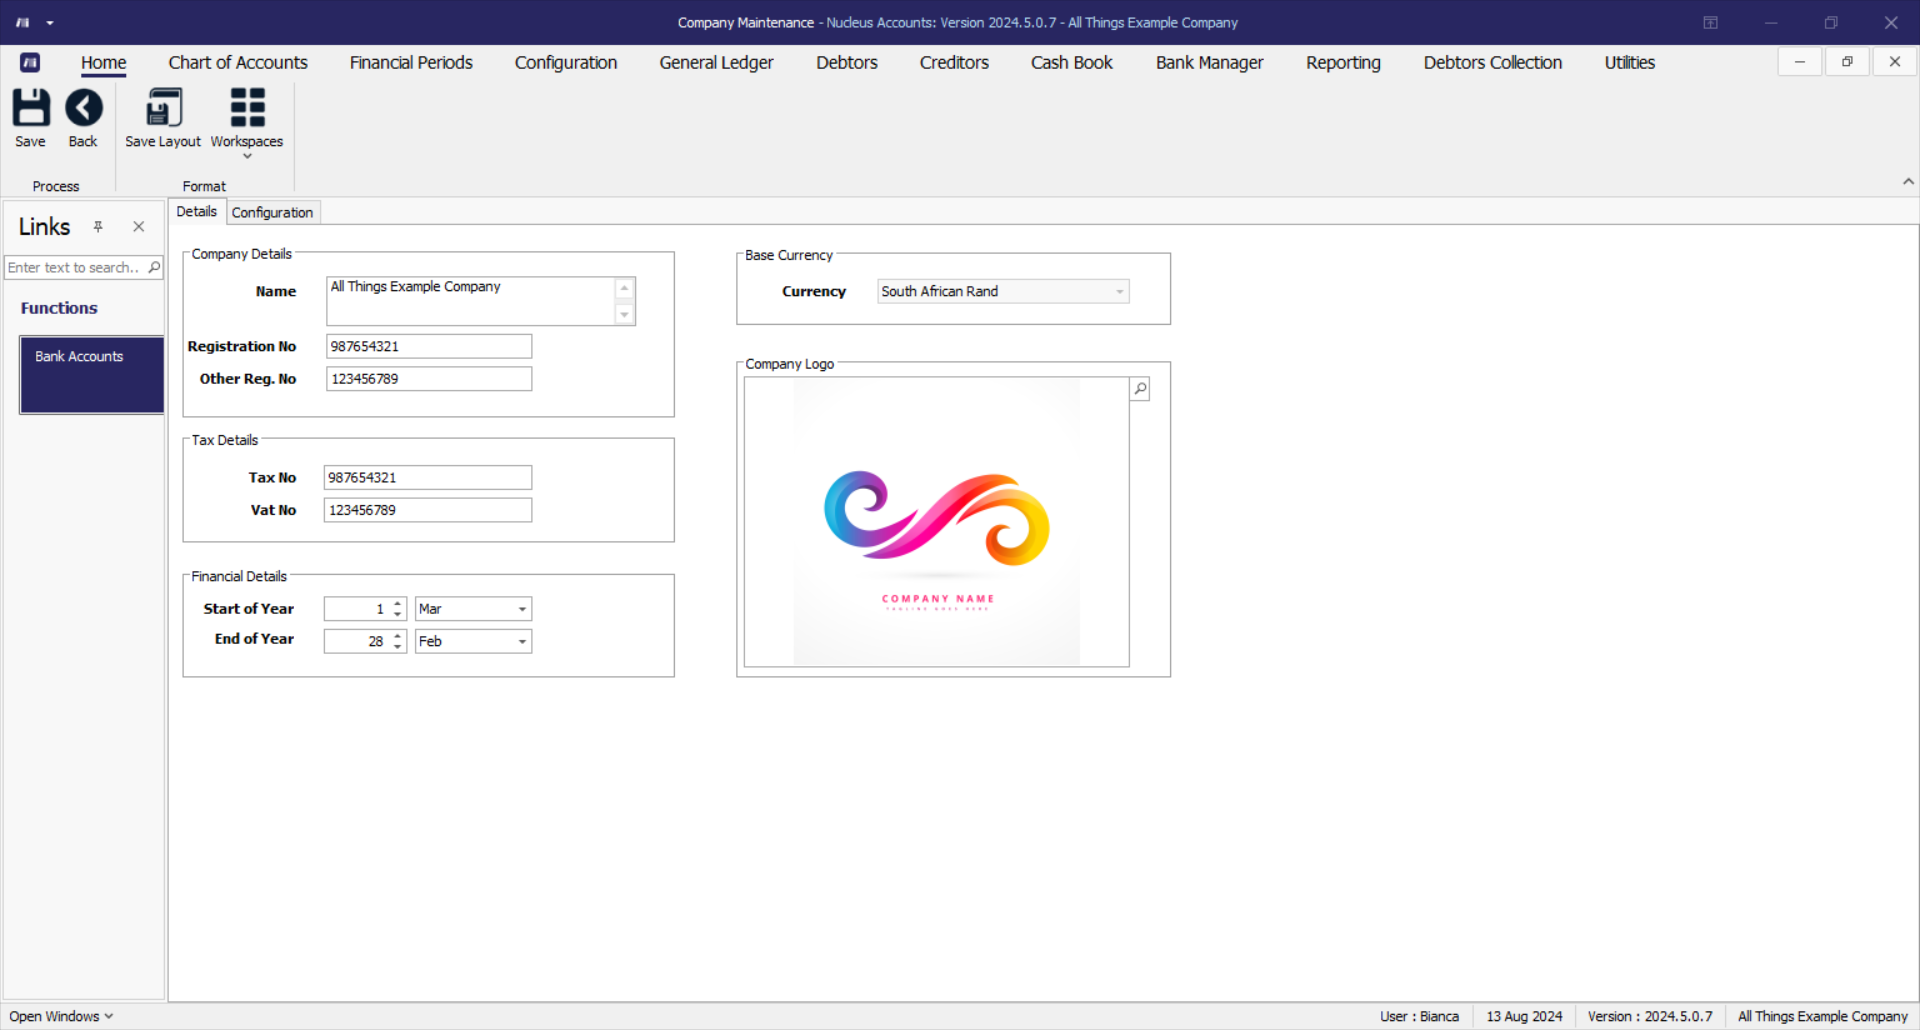
Task: Open the Configuration ribbon tab
Action: pos(566,62)
